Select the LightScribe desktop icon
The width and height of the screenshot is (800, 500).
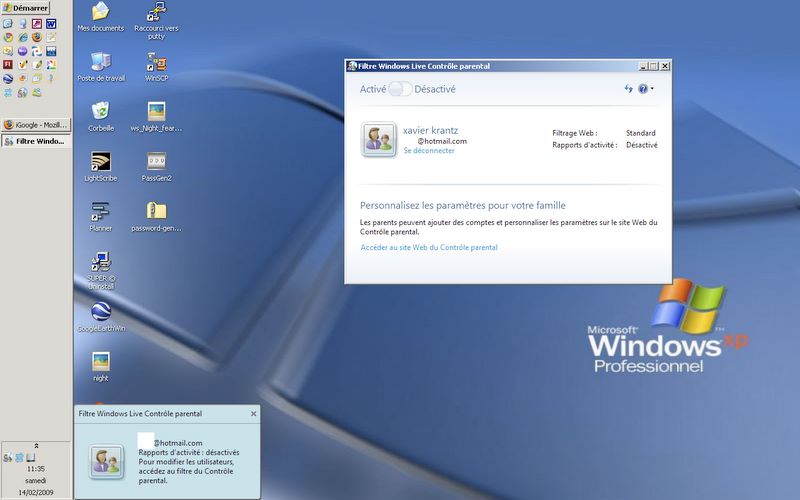(x=101, y=167)
